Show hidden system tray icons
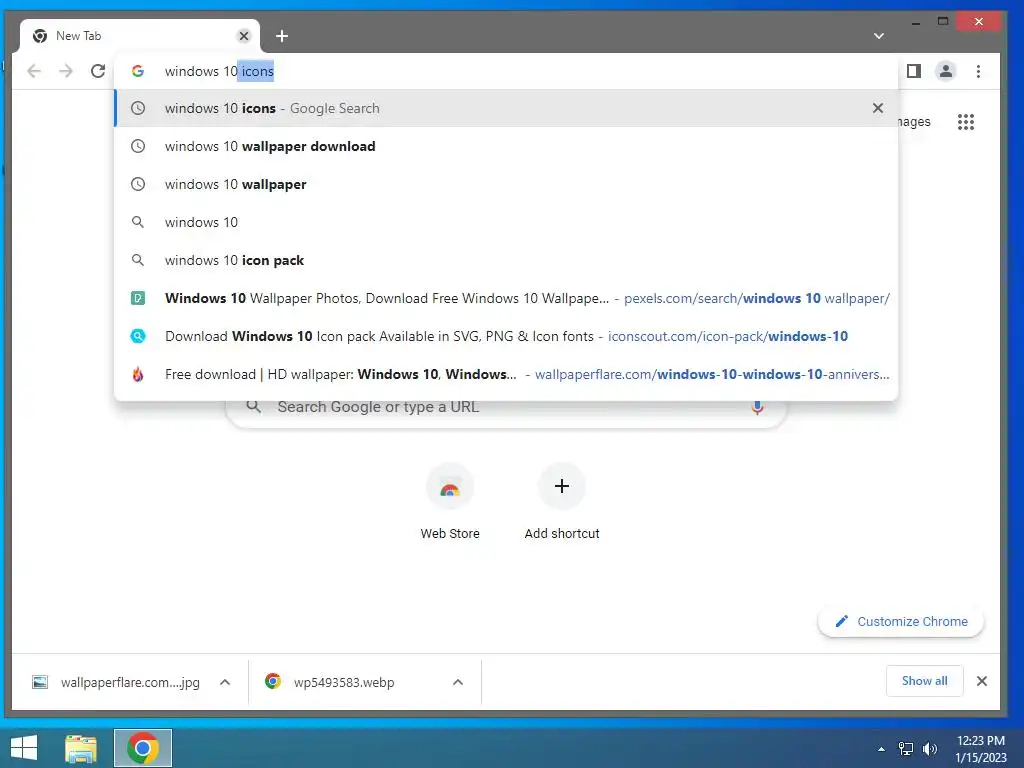The width and height of the screenshot is (1024, 768). [882, 749]
